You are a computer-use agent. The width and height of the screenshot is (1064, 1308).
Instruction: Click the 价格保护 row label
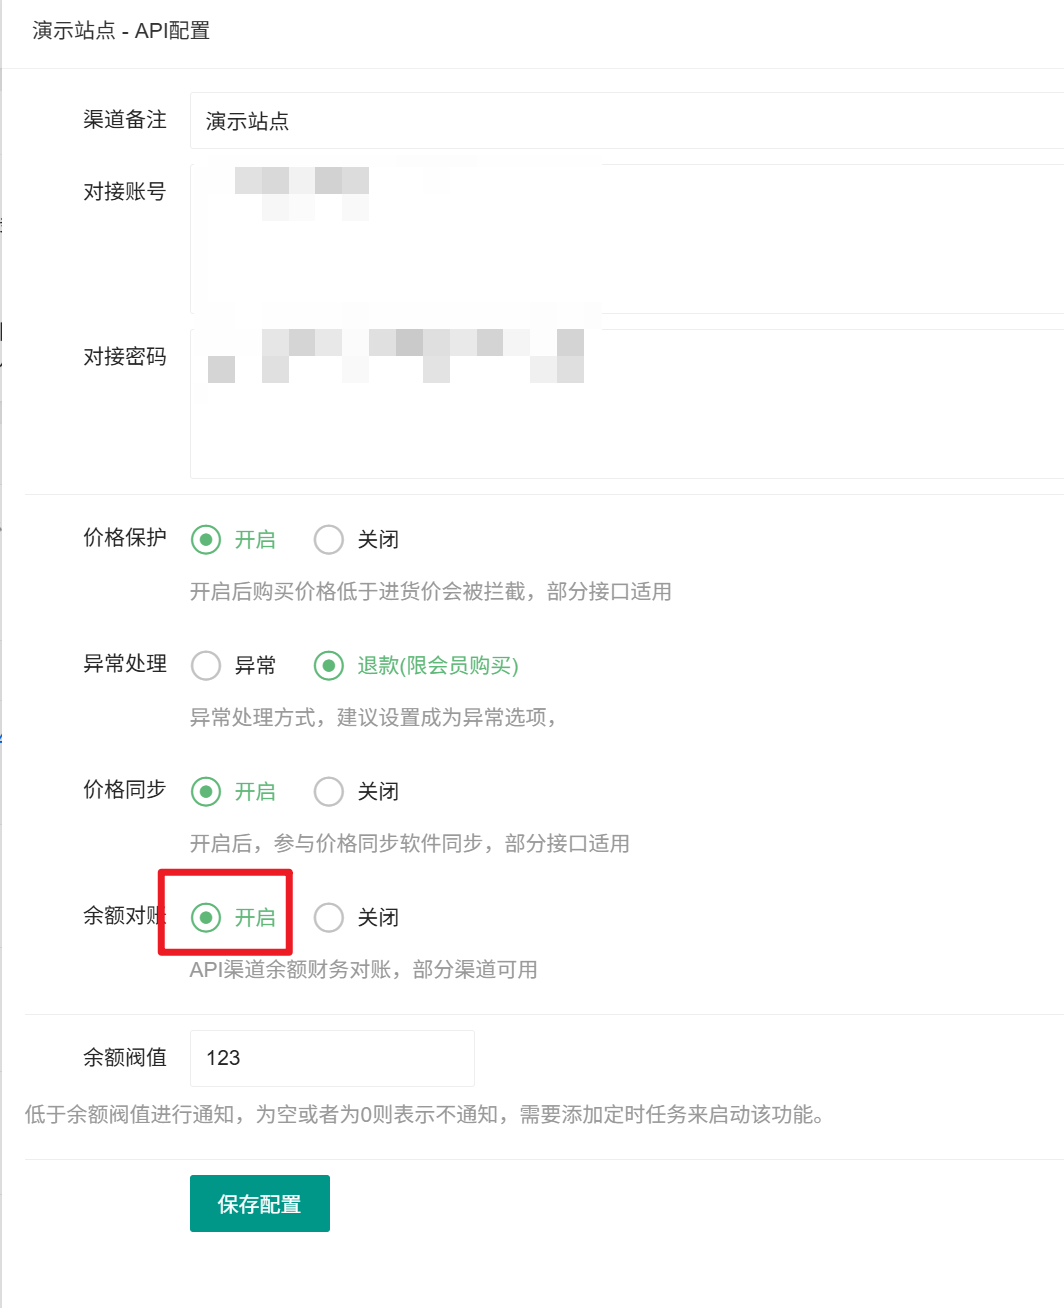(x=125, y=538)
